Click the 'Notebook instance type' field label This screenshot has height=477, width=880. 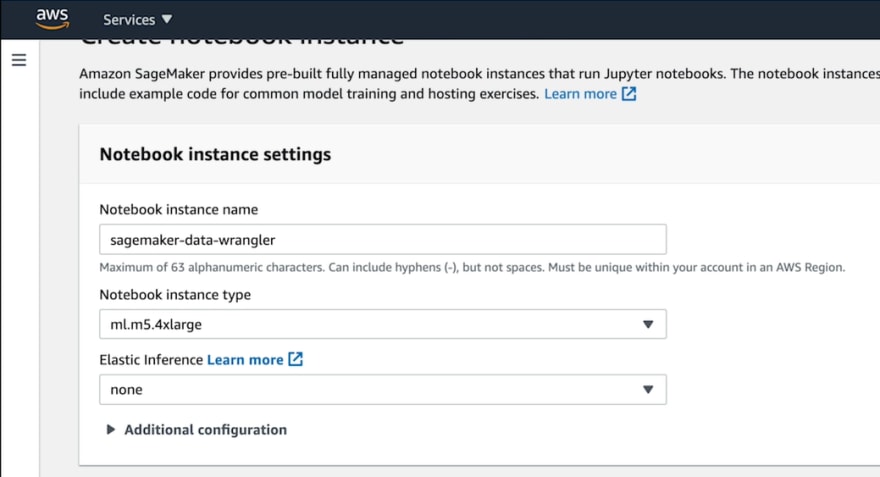coord(175,295)
